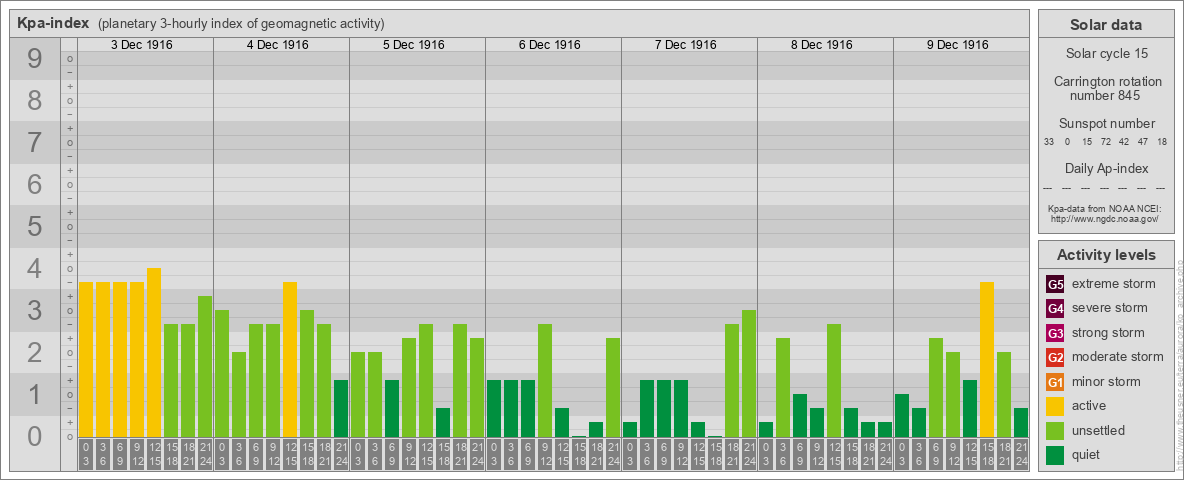Image resolution: width=1184 pixels, height=480 pixels.
Task: Click the '5 Dec 1916' date header
Action: (x=414, y=45)
